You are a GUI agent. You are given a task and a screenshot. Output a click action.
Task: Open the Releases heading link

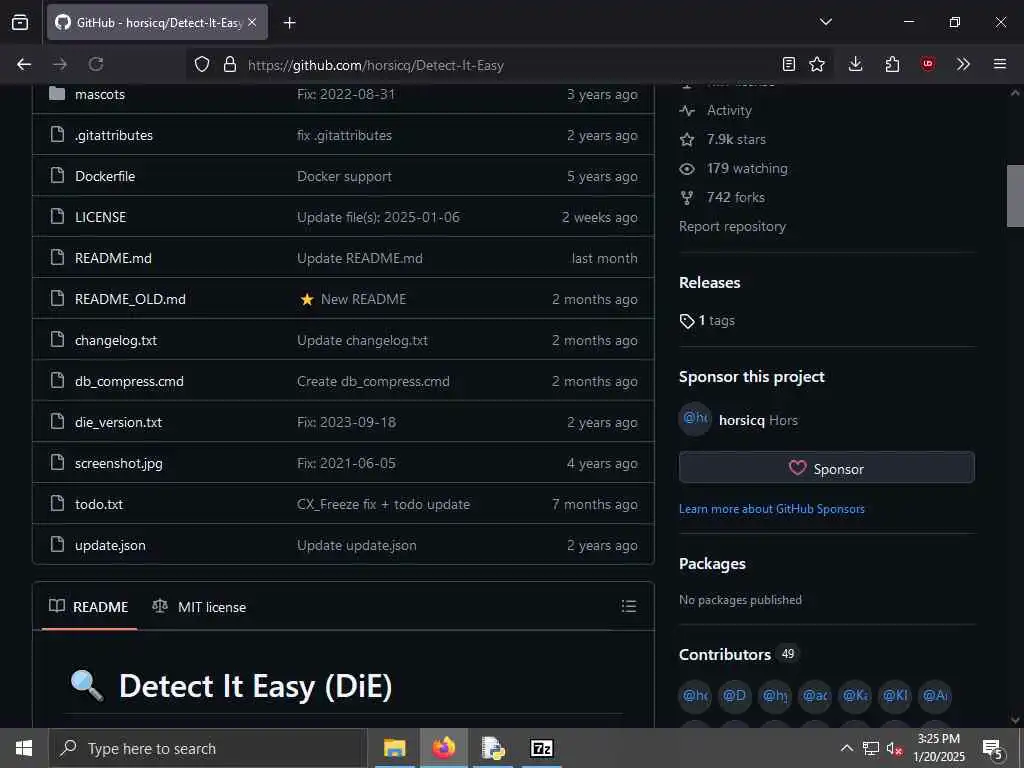click(710, 283)
